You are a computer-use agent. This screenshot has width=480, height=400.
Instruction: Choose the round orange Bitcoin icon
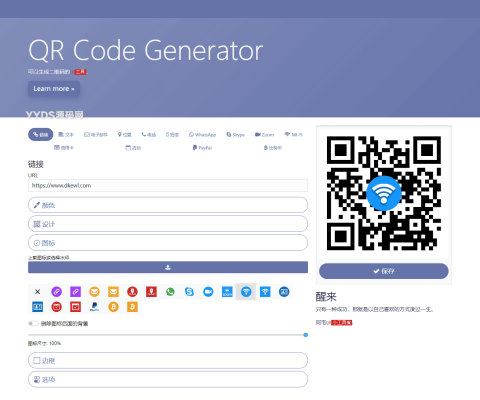pyautogui.click(x=113, y=307)
